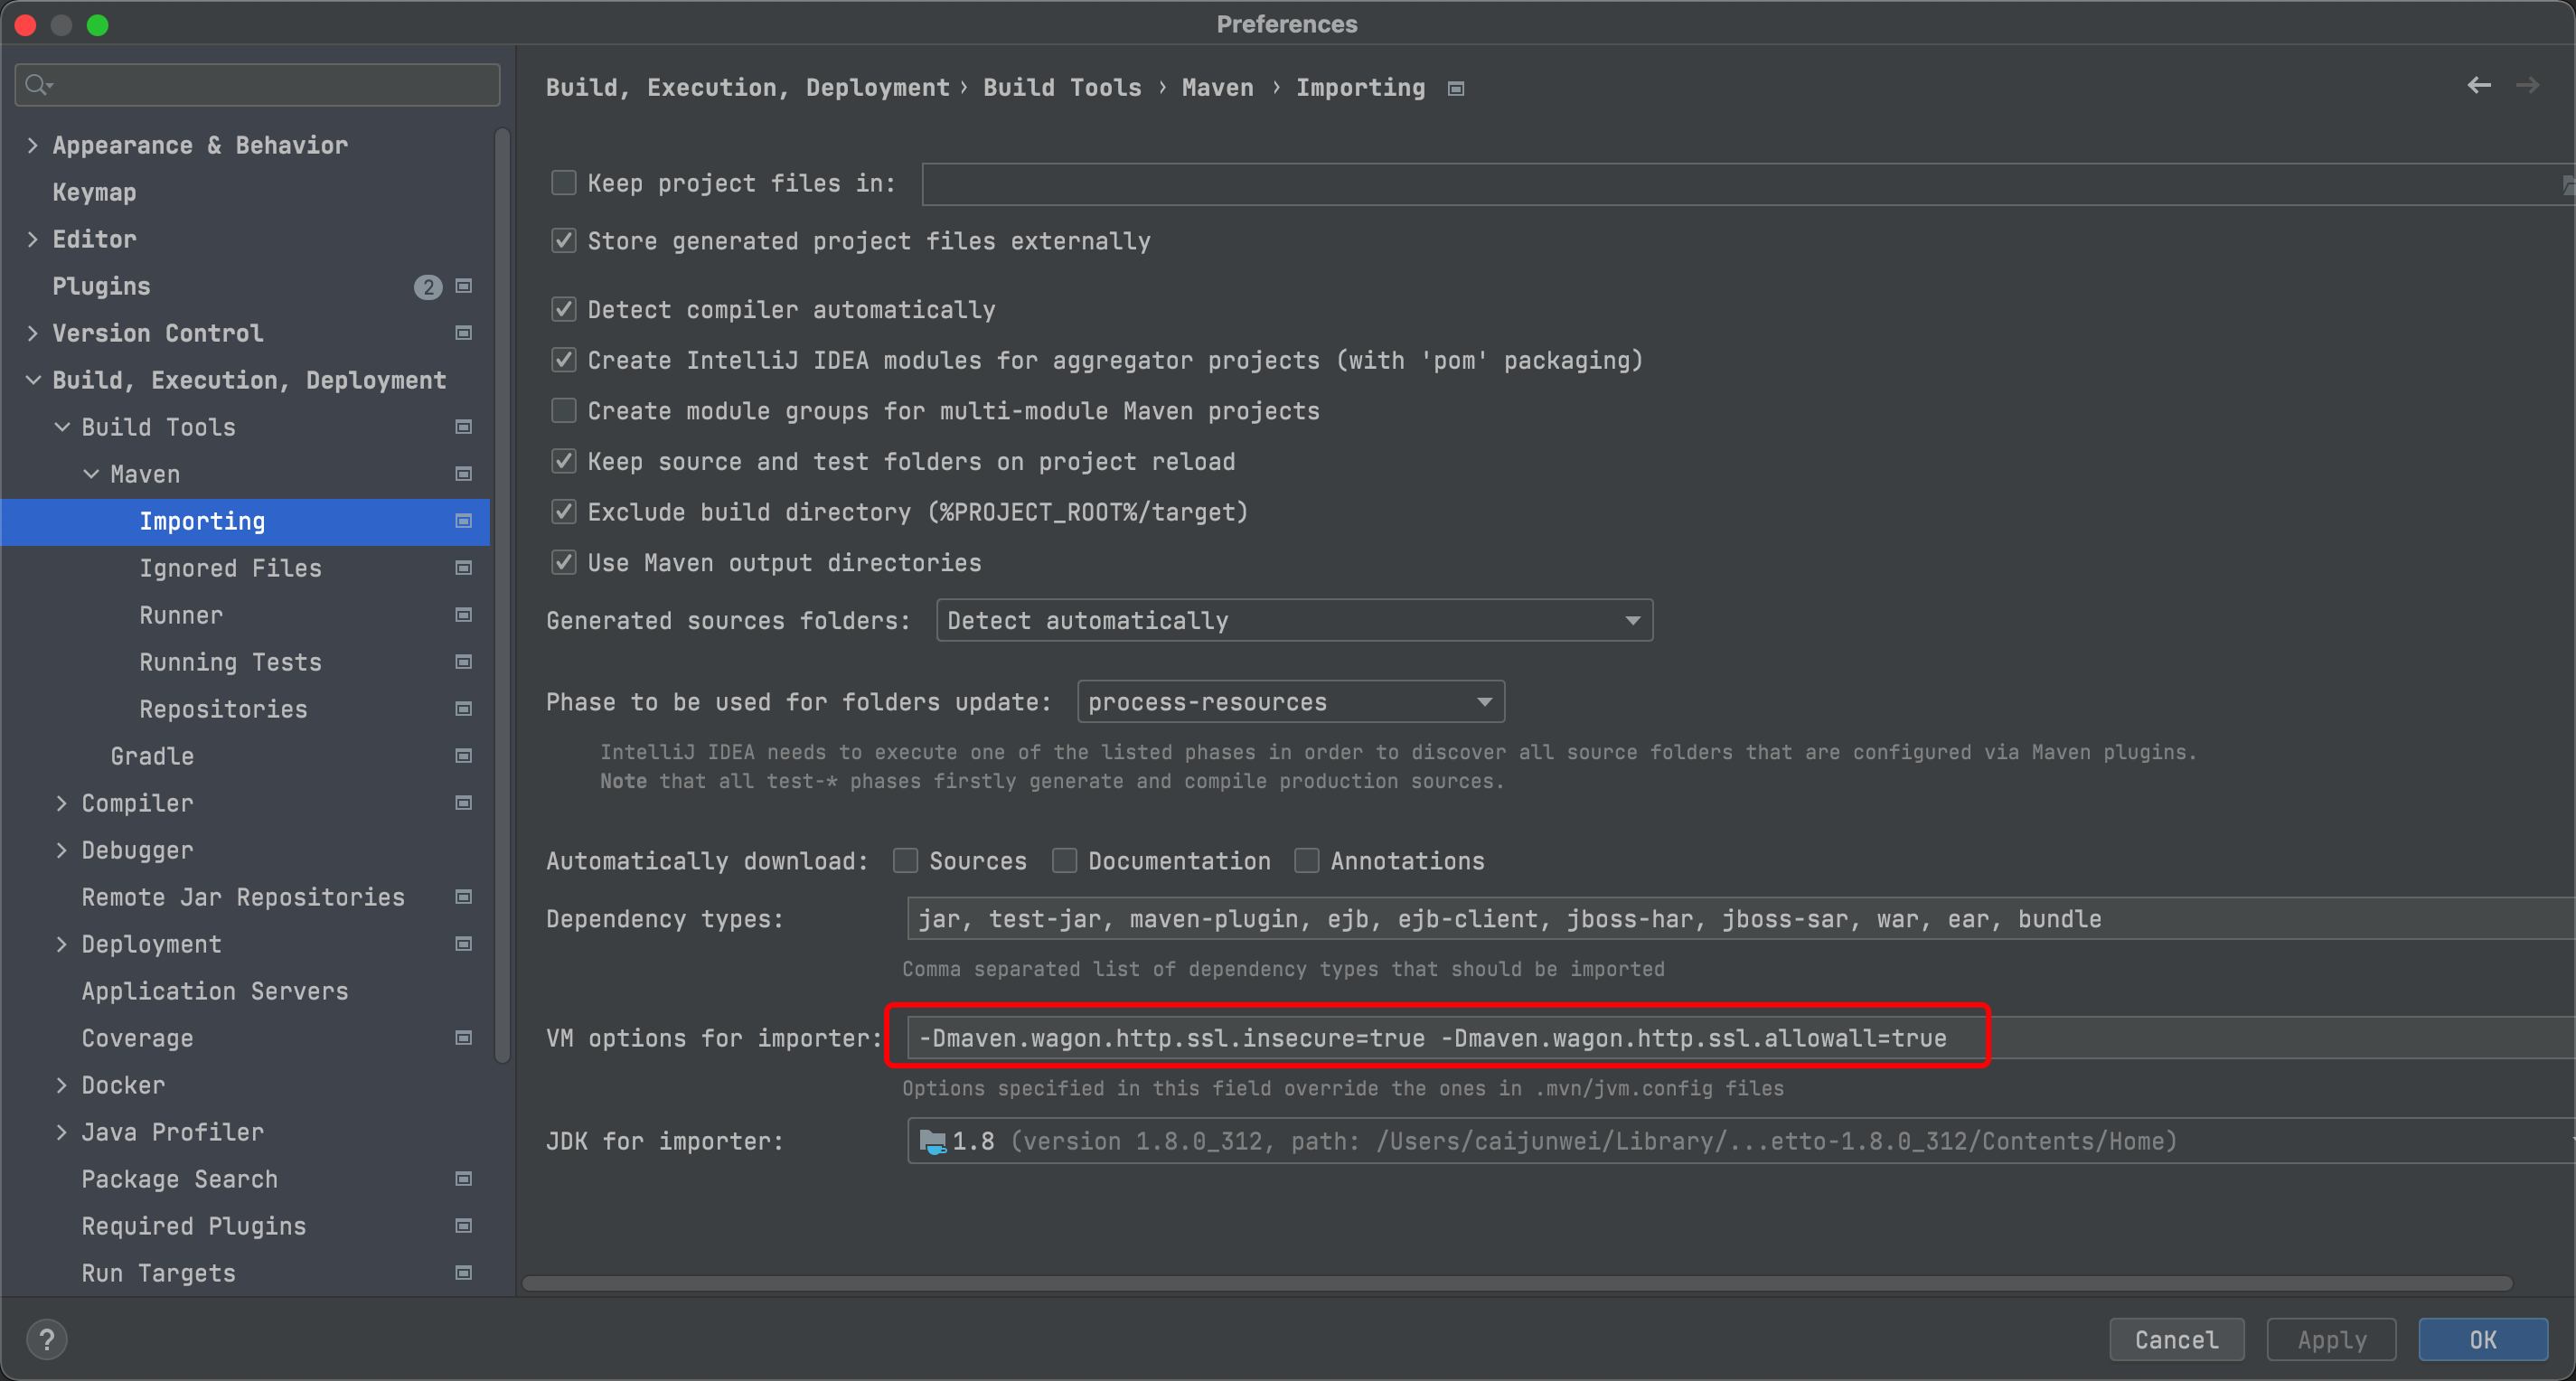Click the project icon next to Required Plugins

click(463, 1226)
